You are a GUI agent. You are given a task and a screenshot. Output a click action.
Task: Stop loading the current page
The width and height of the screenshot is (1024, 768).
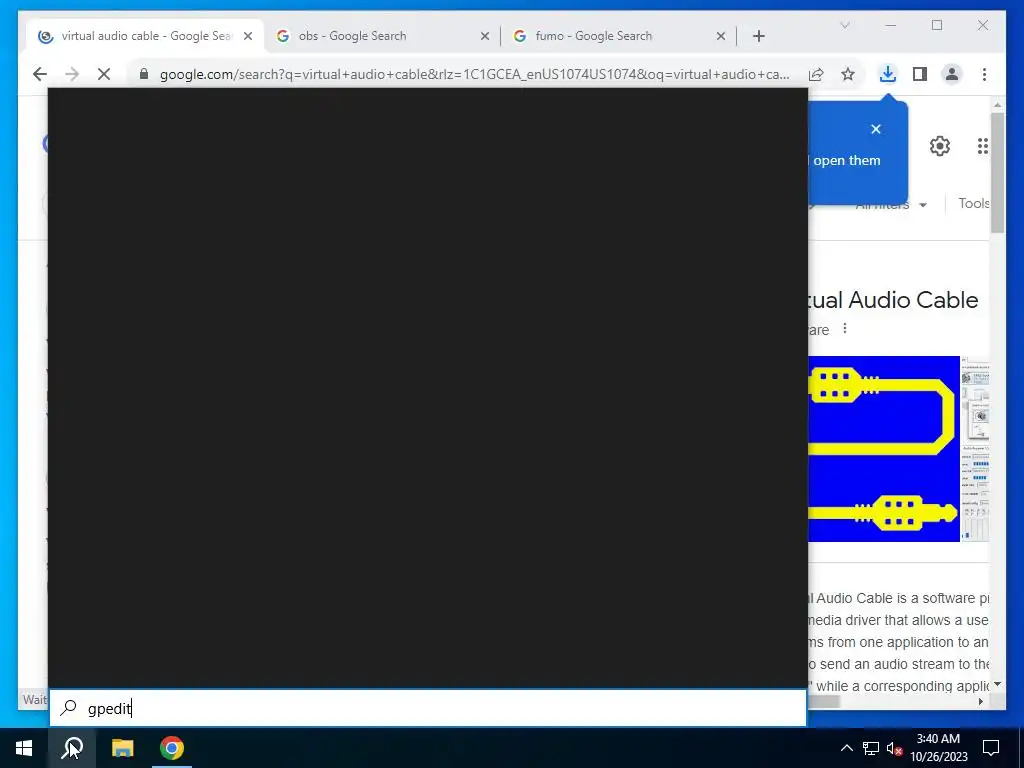(x=104, y=74)
